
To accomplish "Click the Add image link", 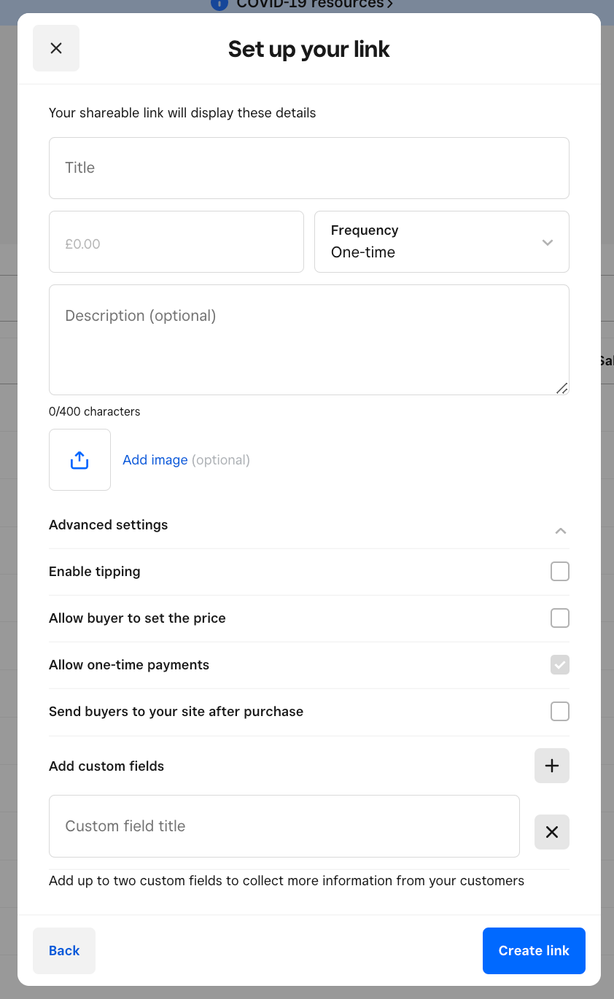I will click(x=155, y=459).
